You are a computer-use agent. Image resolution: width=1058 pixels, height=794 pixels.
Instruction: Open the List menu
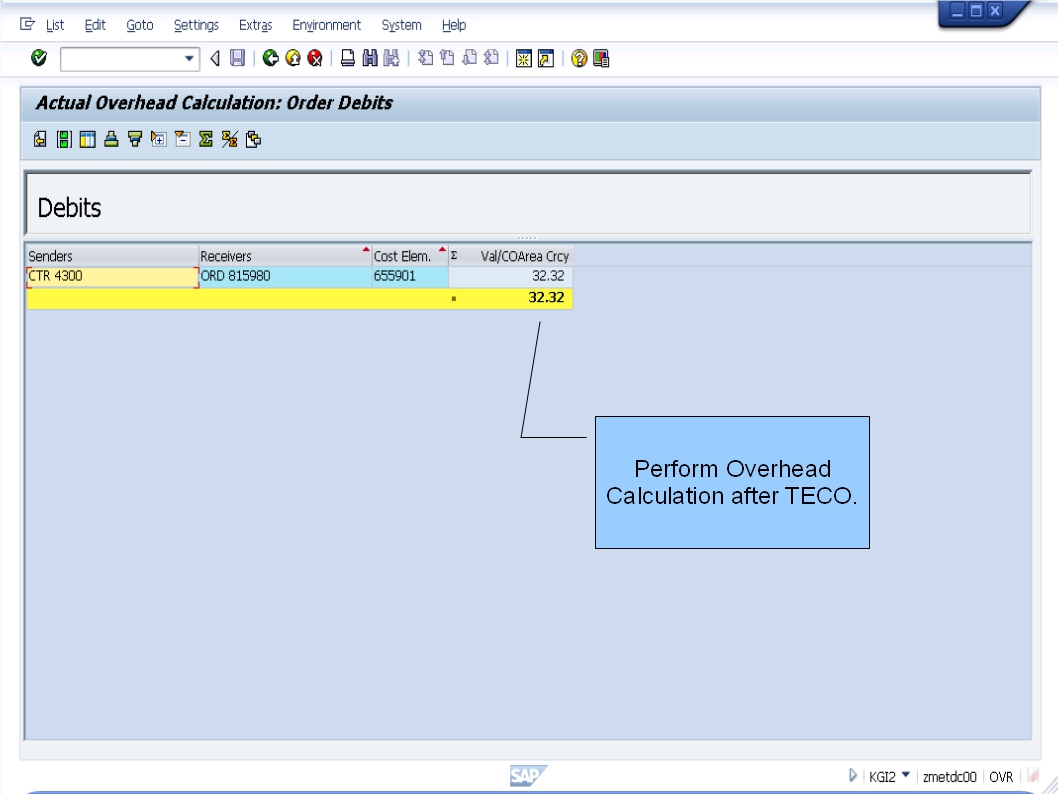(55, 25)
